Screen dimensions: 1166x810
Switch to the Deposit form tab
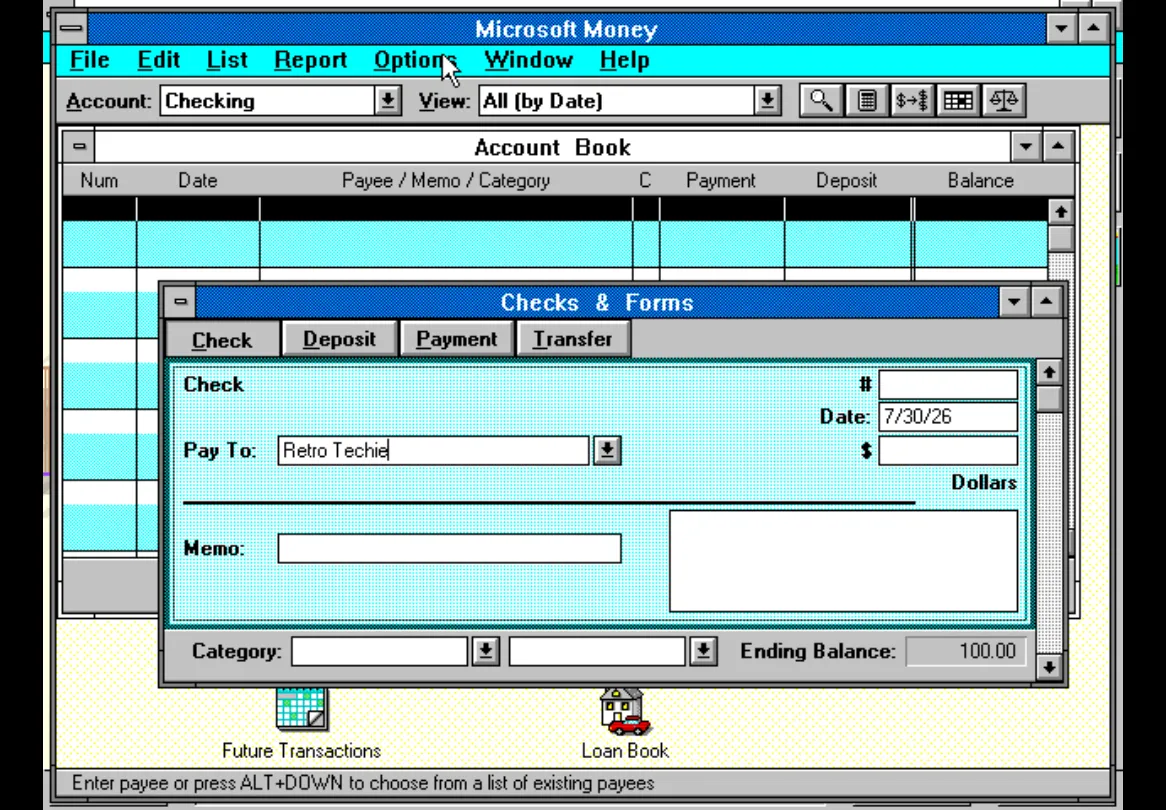(339, 339)
